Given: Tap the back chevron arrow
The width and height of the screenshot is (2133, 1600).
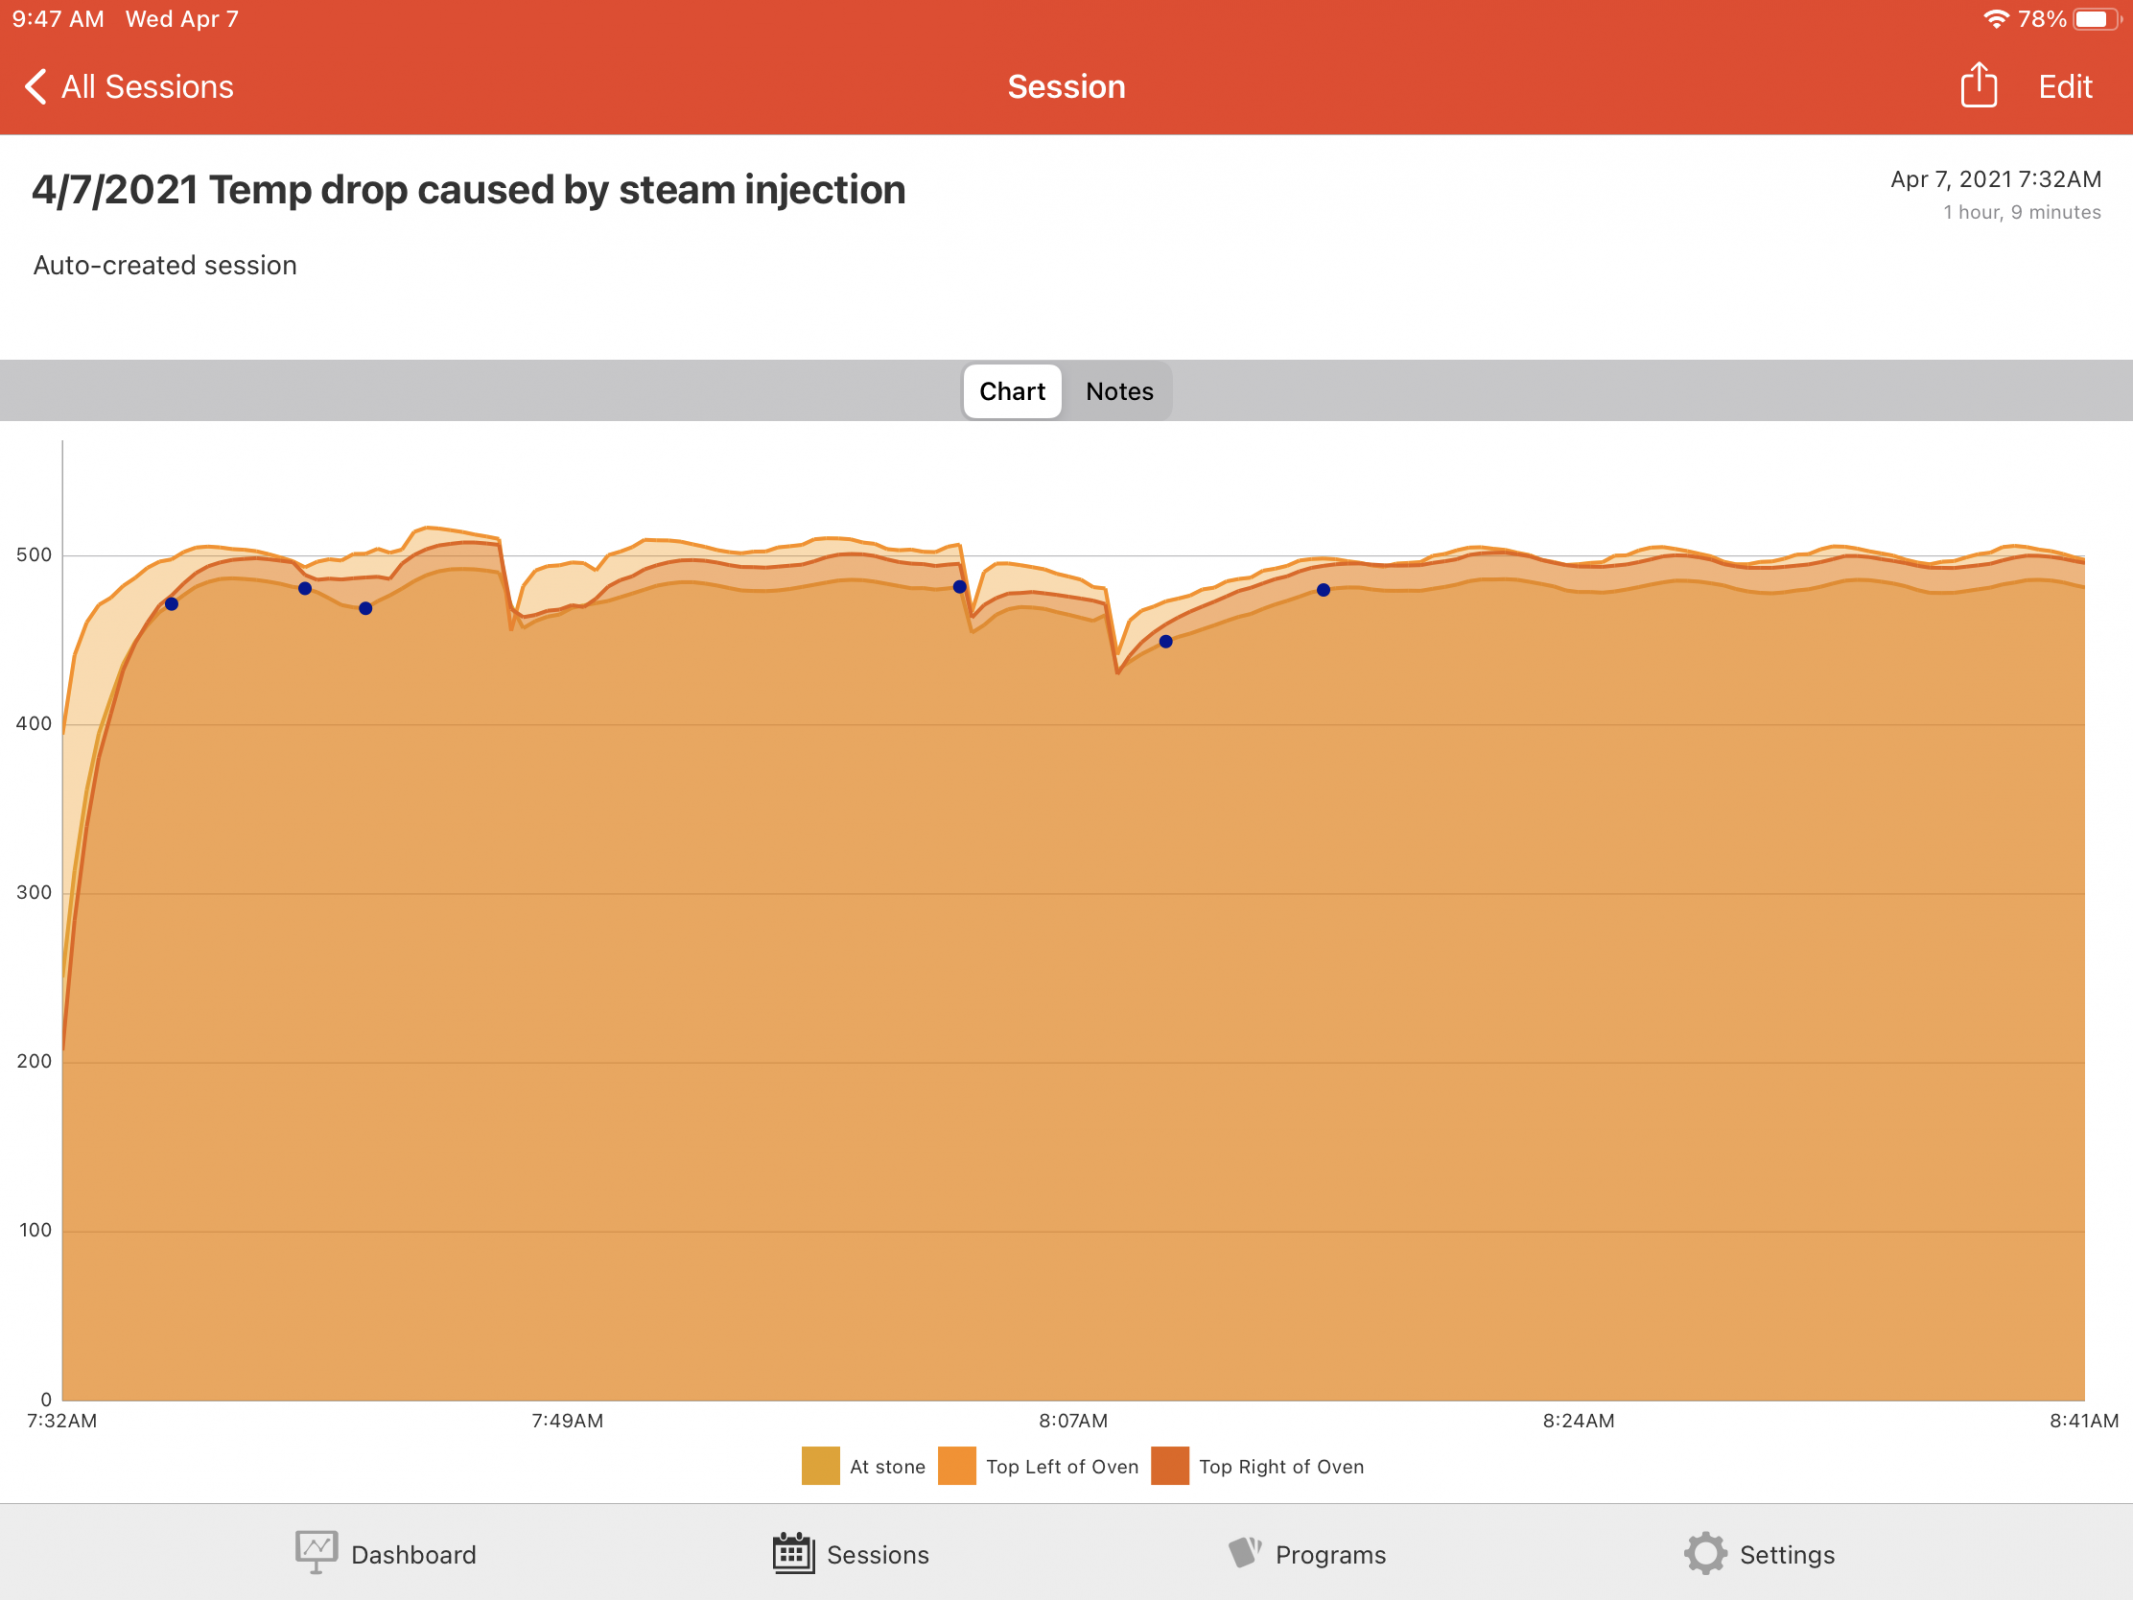Looking at the screenshot, I should tap(35, 87).
